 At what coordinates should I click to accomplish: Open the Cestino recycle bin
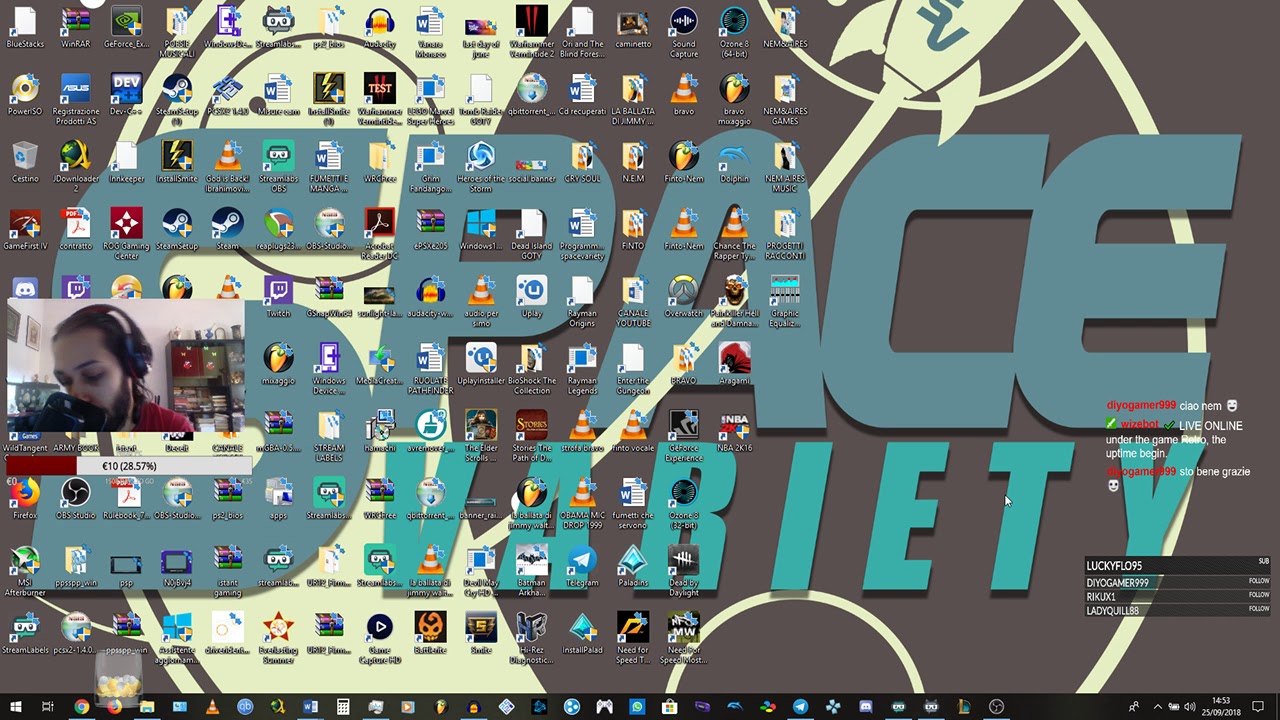pos(25,162)
